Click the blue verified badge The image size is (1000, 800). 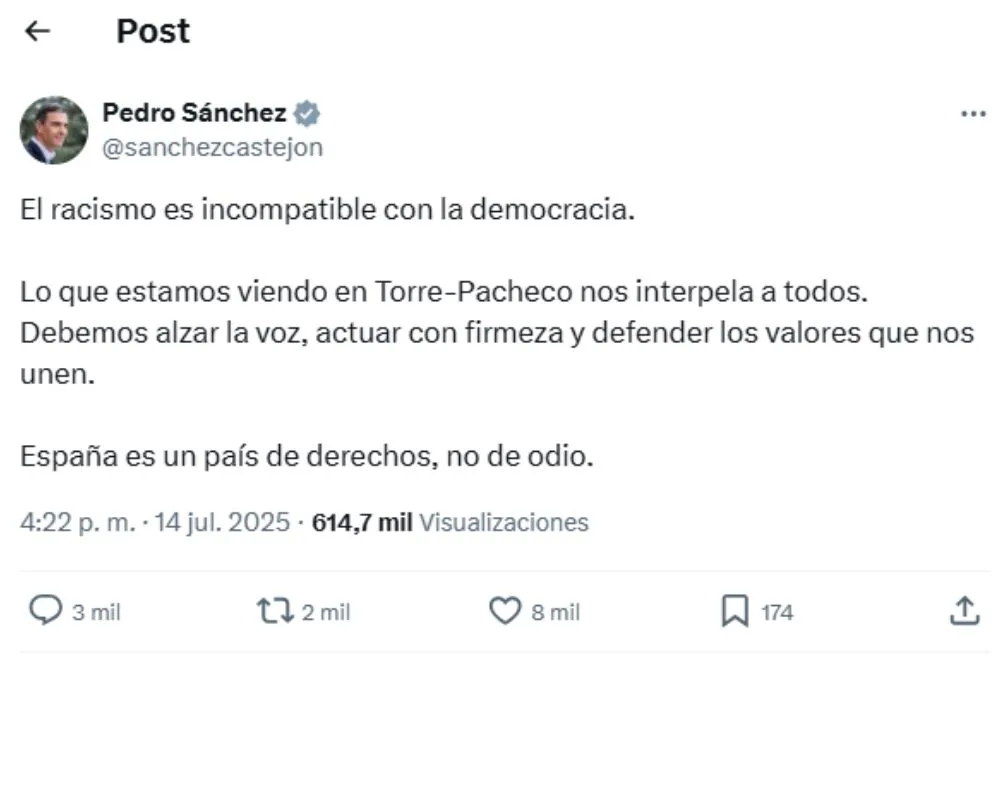(x=308, y=113)
